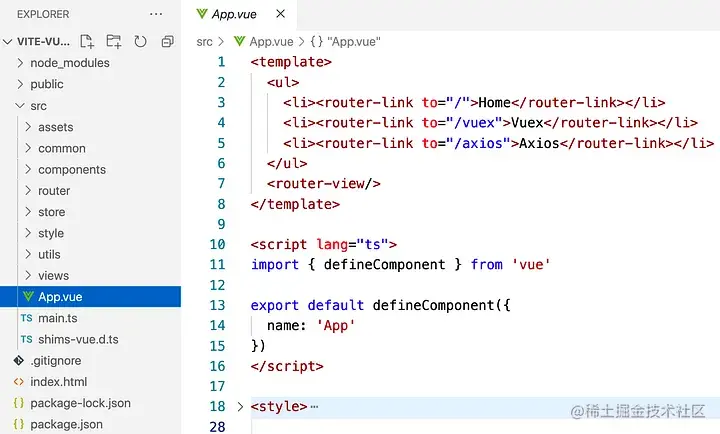Expand the common folder chevron
Screen dimensions: 720x434
(x=28, y=148)
